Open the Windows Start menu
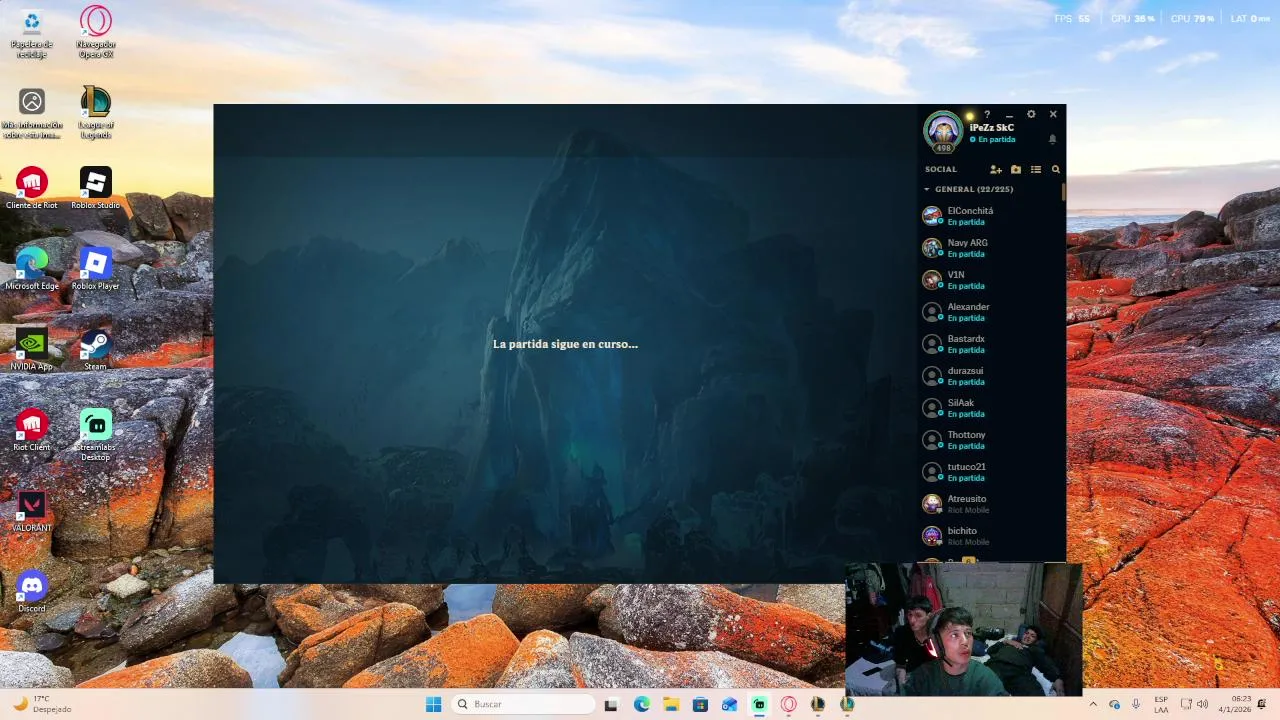This screenshot has height=720, width=1280. [x=433, y=704]
